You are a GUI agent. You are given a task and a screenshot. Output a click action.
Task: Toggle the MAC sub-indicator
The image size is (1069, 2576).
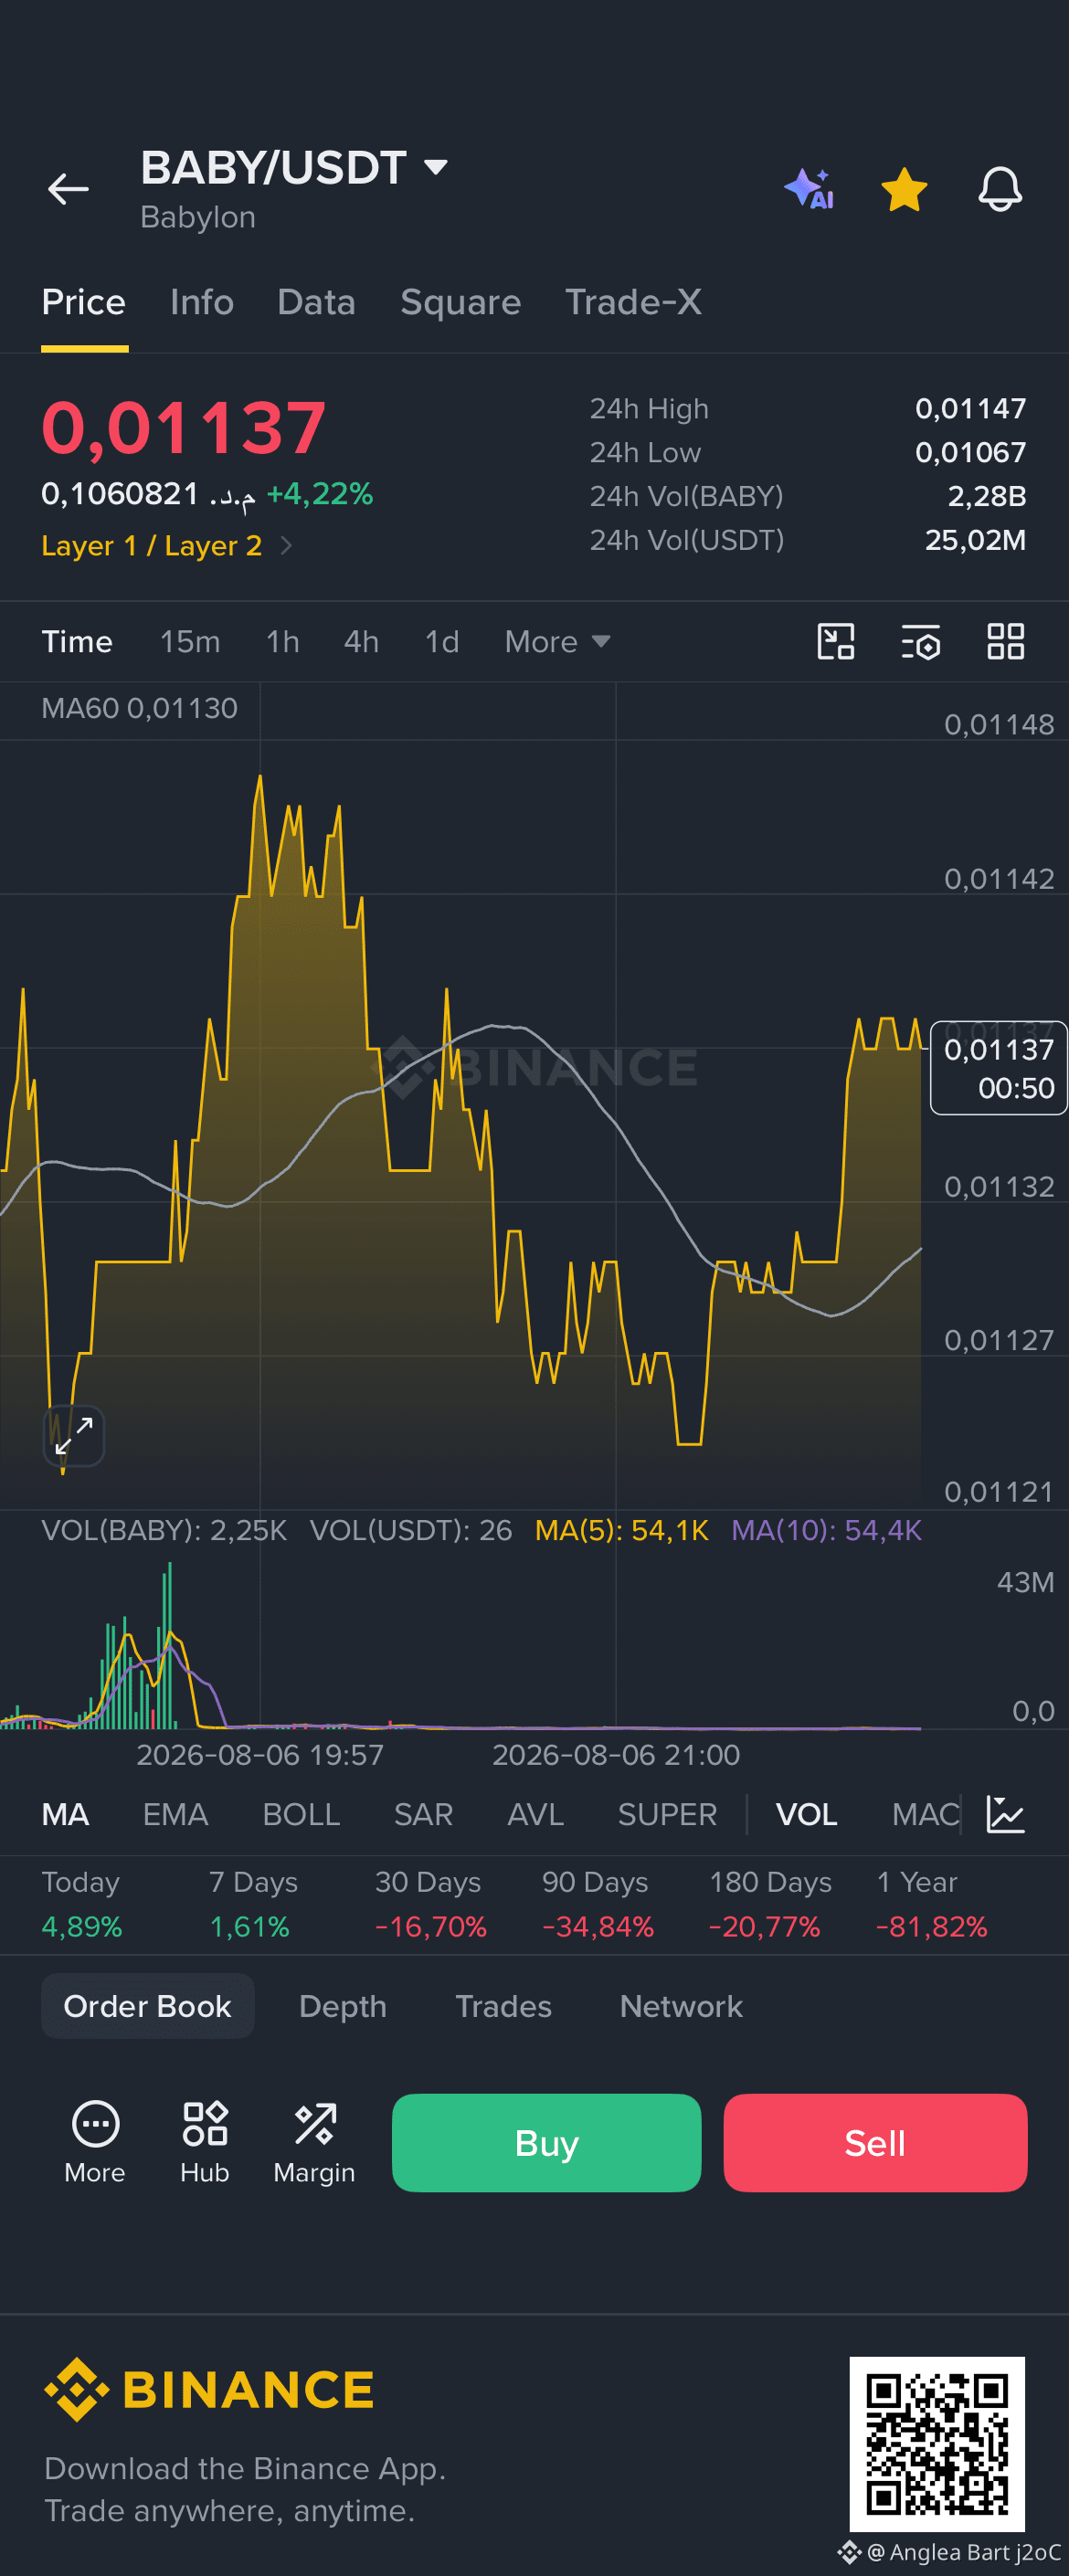pyautogui.click(x=925, y=1814)
